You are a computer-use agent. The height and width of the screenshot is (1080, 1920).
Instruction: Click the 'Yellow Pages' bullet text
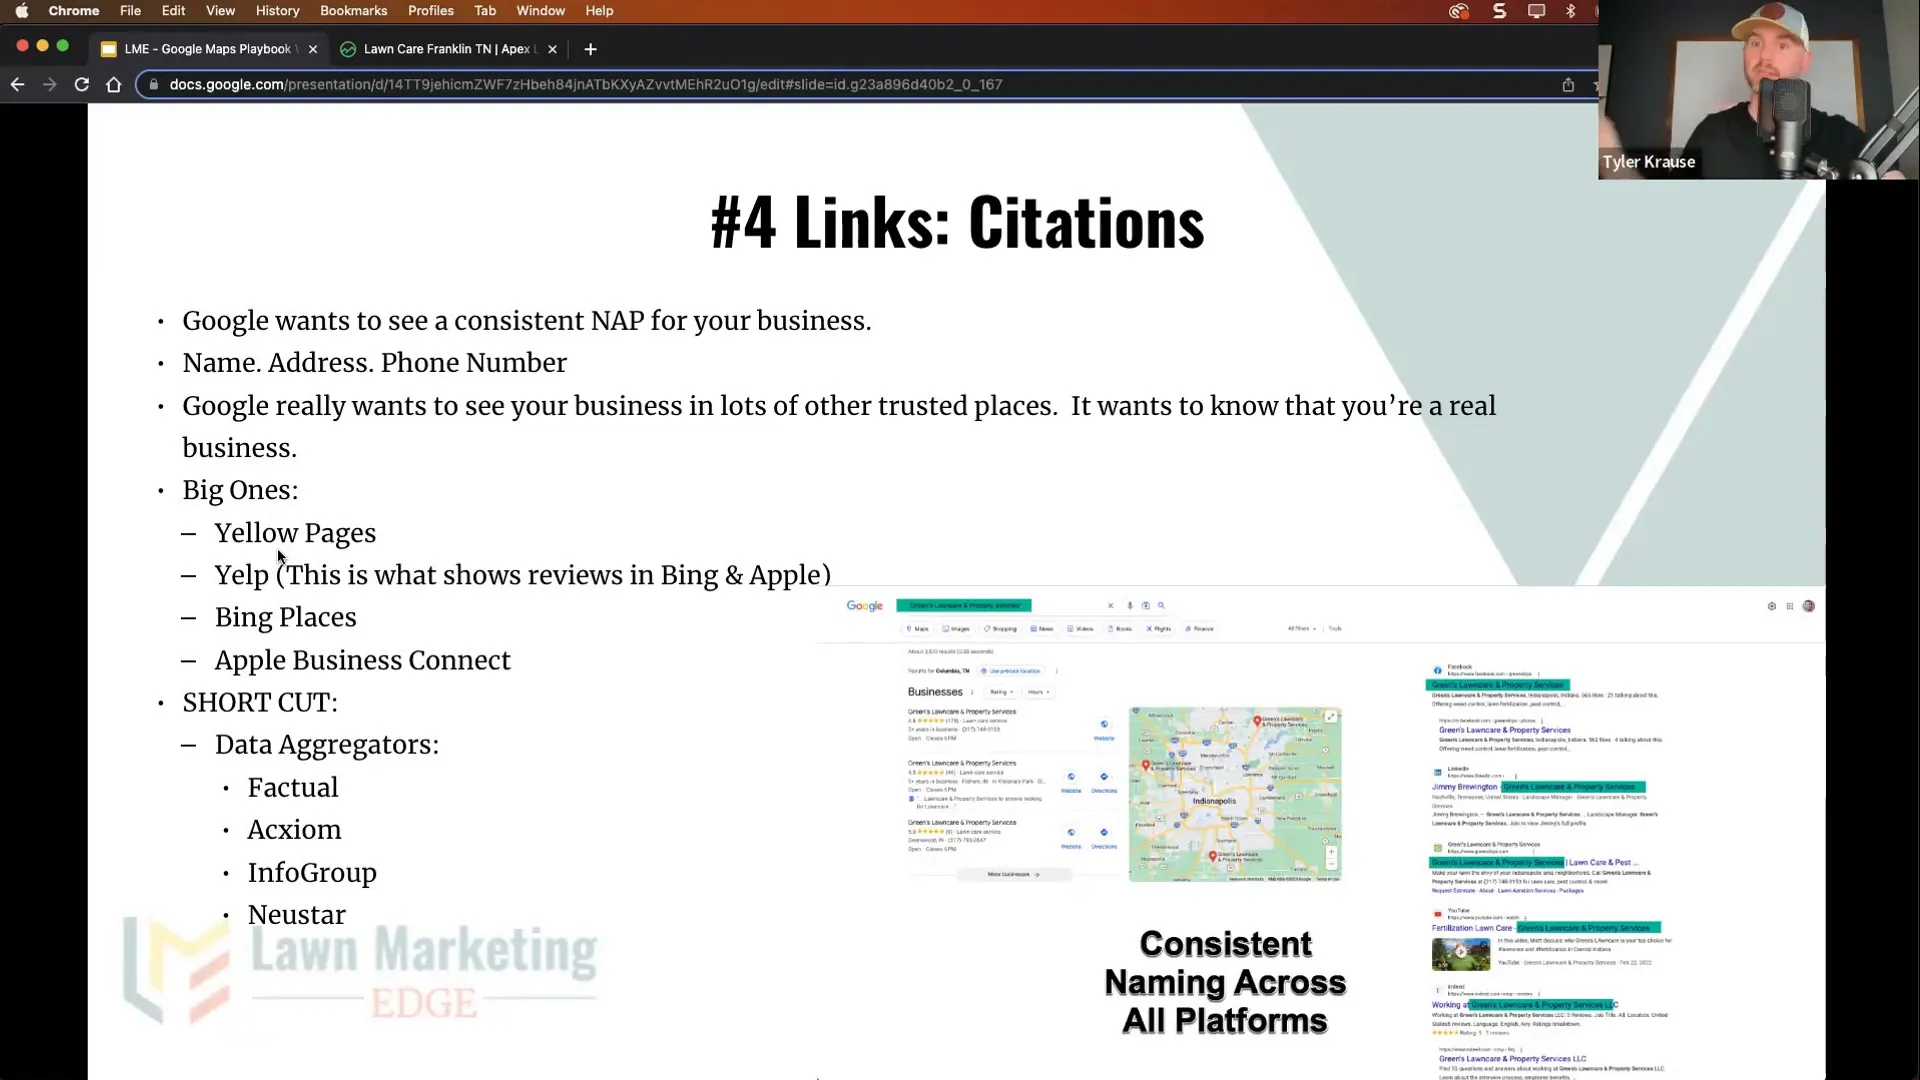point(295,533)
